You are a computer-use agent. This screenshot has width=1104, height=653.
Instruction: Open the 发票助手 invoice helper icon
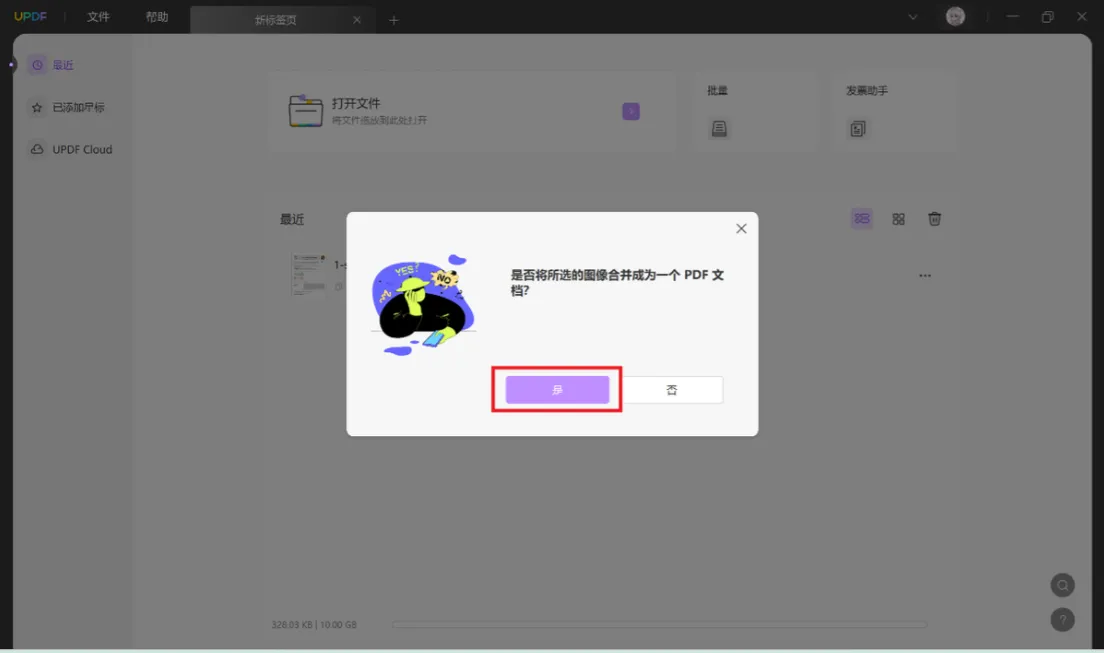click(858, 129)
